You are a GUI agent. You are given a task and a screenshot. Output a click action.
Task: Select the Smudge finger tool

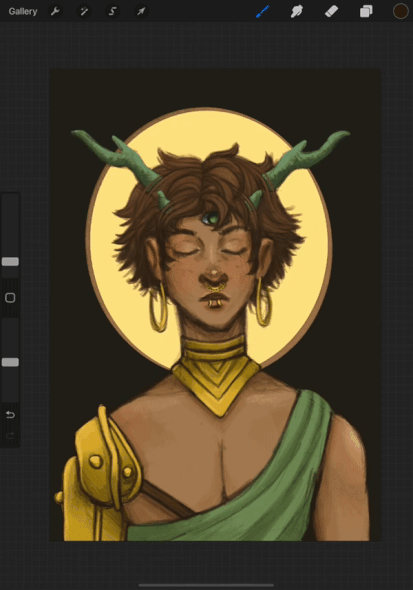[x=297, y=11]
